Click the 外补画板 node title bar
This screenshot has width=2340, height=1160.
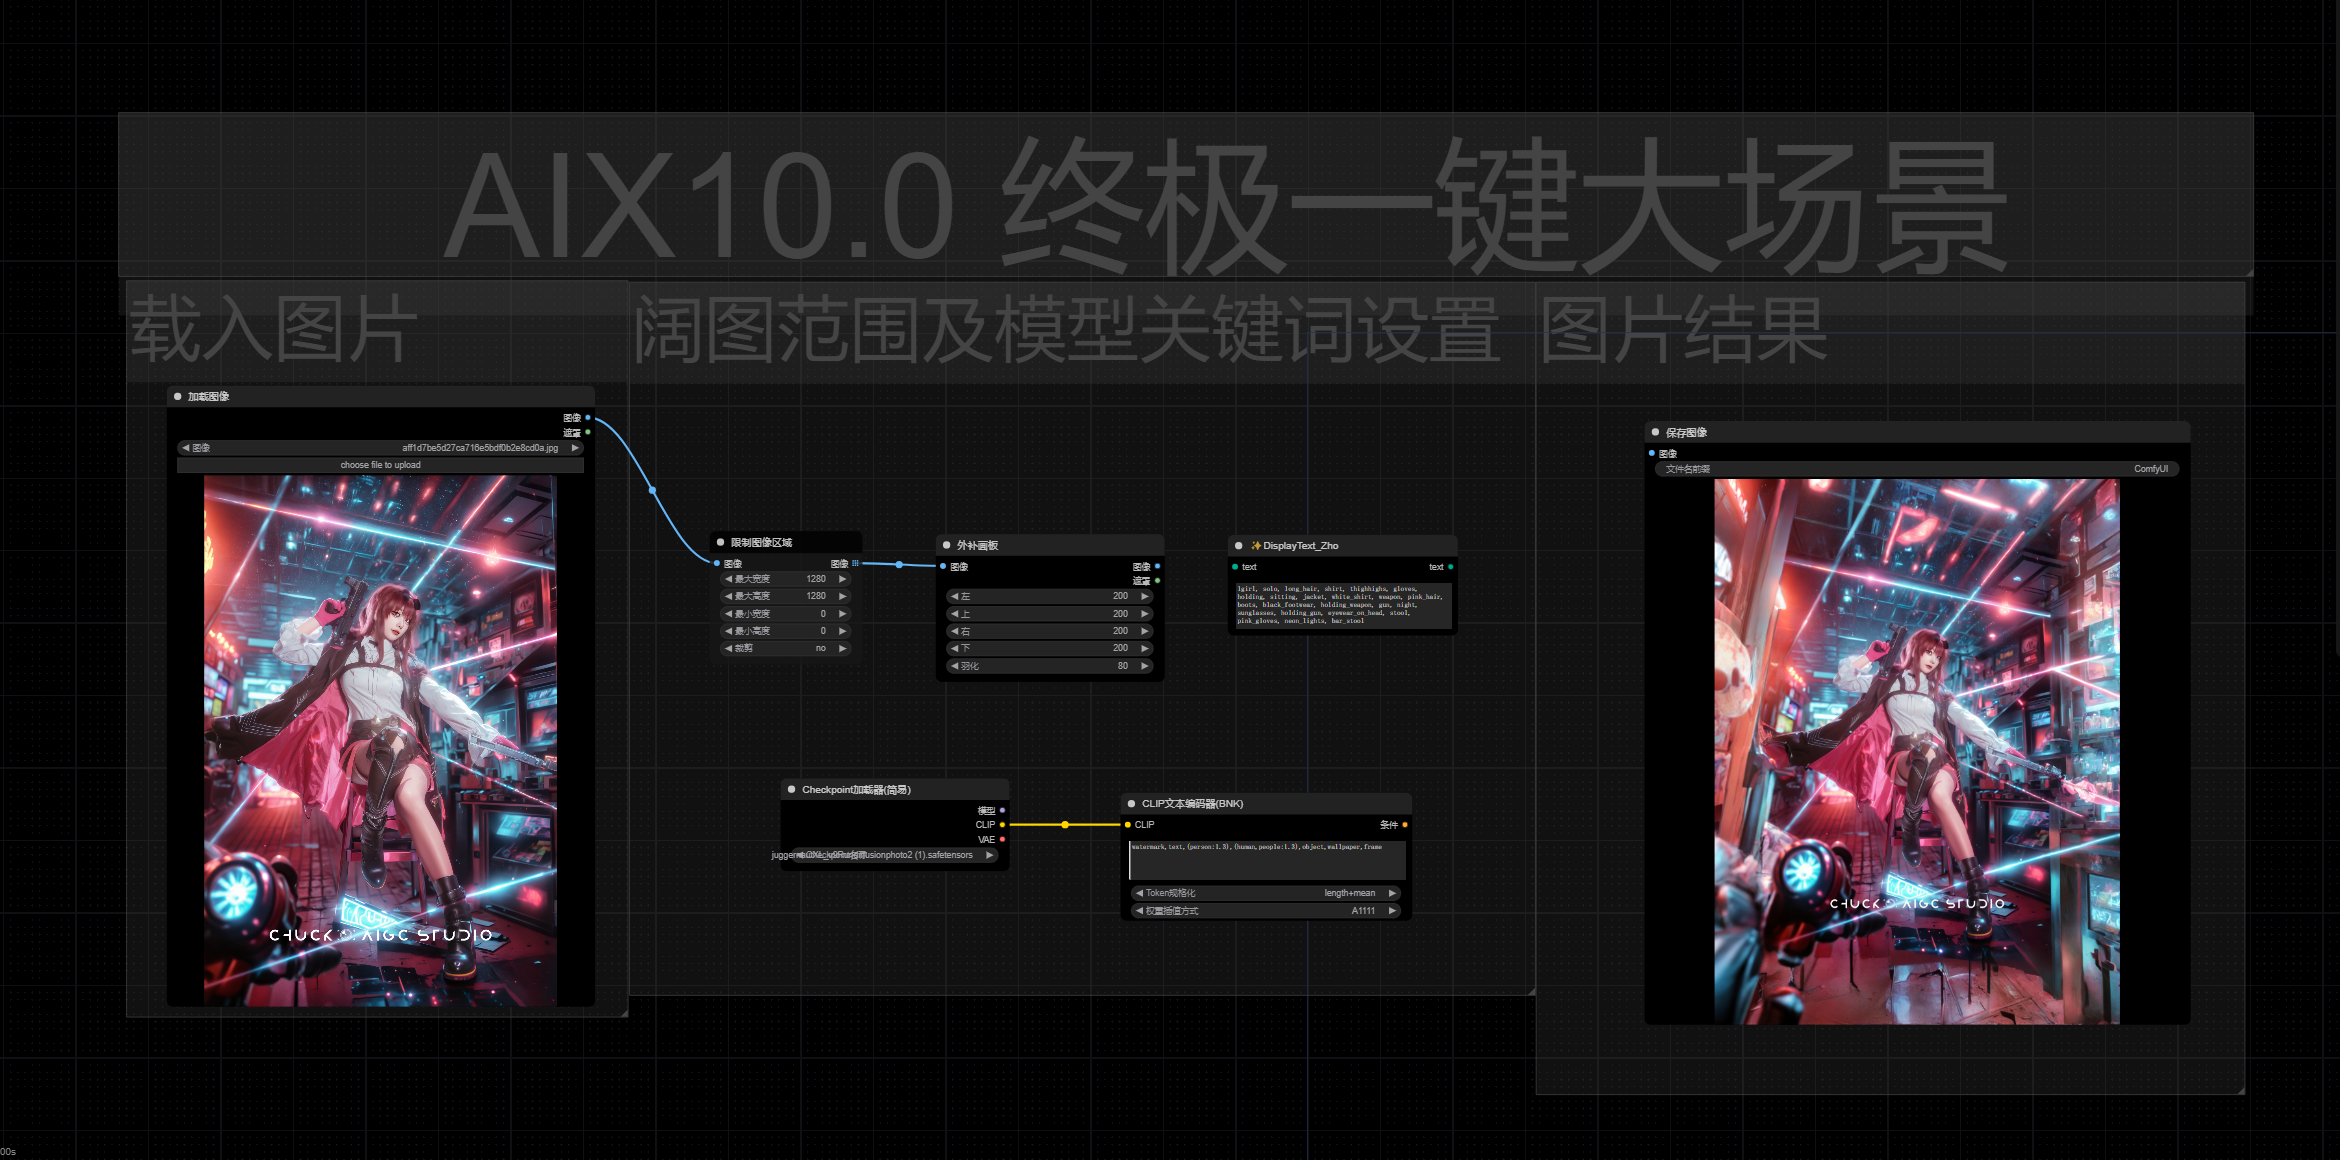pyautogui.click(x=1050, y=546)
